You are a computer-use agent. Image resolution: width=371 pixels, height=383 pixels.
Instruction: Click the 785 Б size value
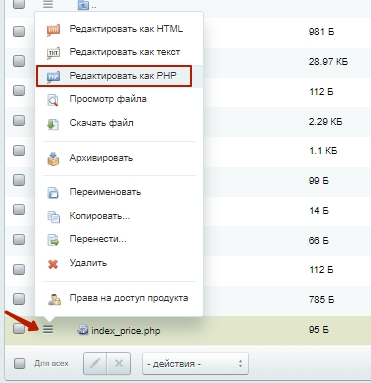[321, 299]
